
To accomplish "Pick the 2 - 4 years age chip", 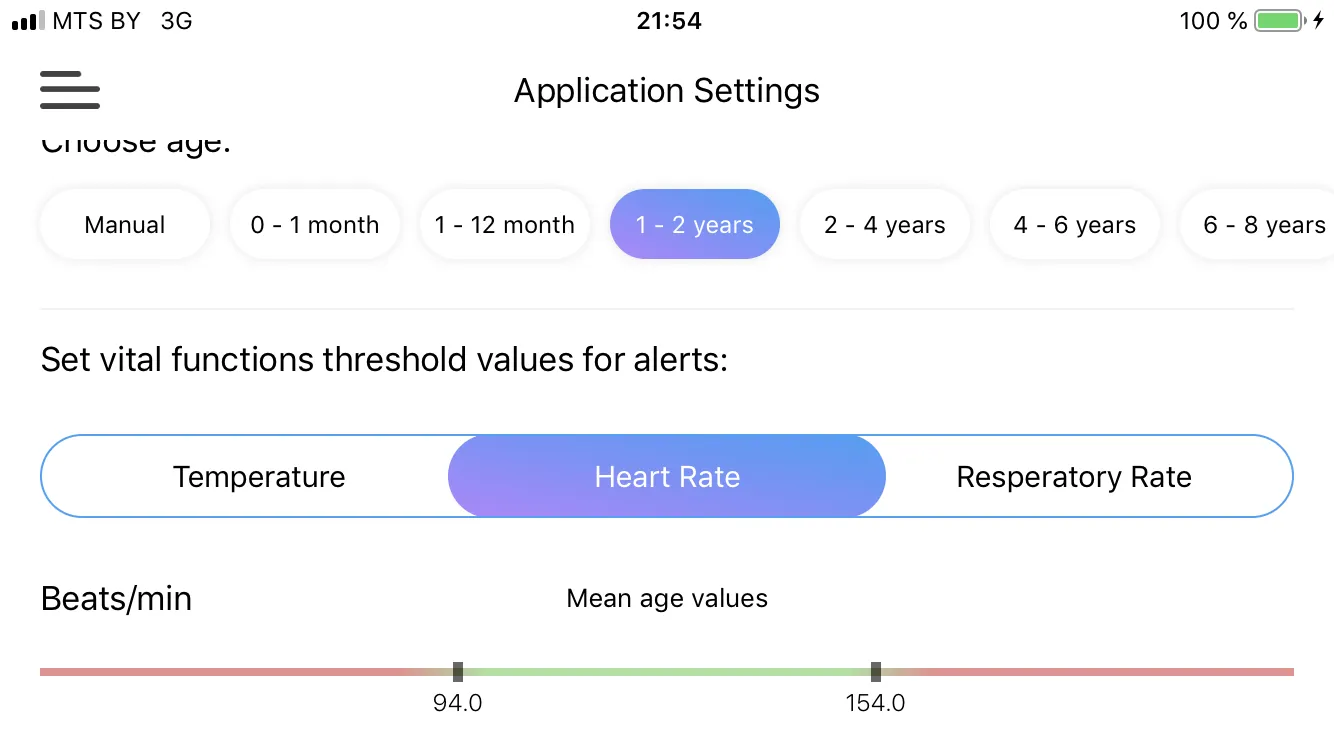I will click(885, 225).
